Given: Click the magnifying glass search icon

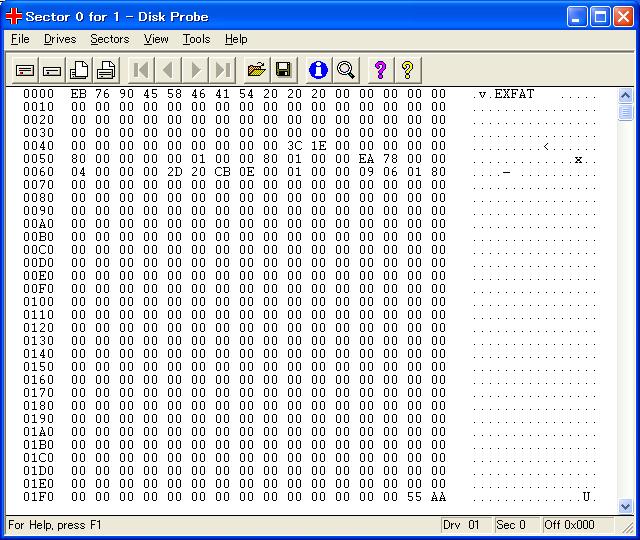Looking at the screenshot, I should click(x=345, y=70).
